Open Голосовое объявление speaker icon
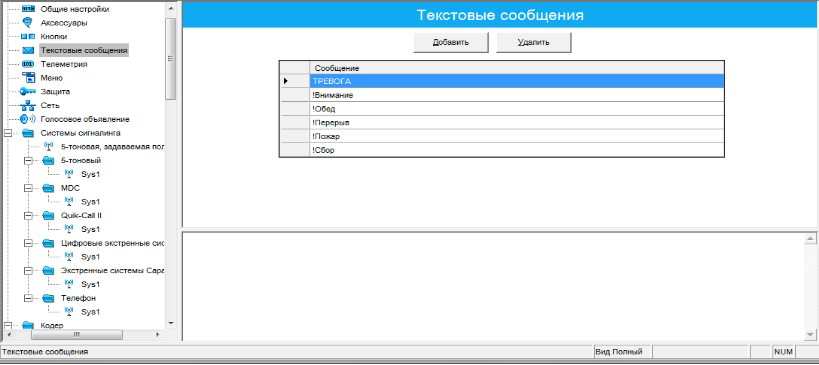The image size is (819, 365). tap(28, 119)
